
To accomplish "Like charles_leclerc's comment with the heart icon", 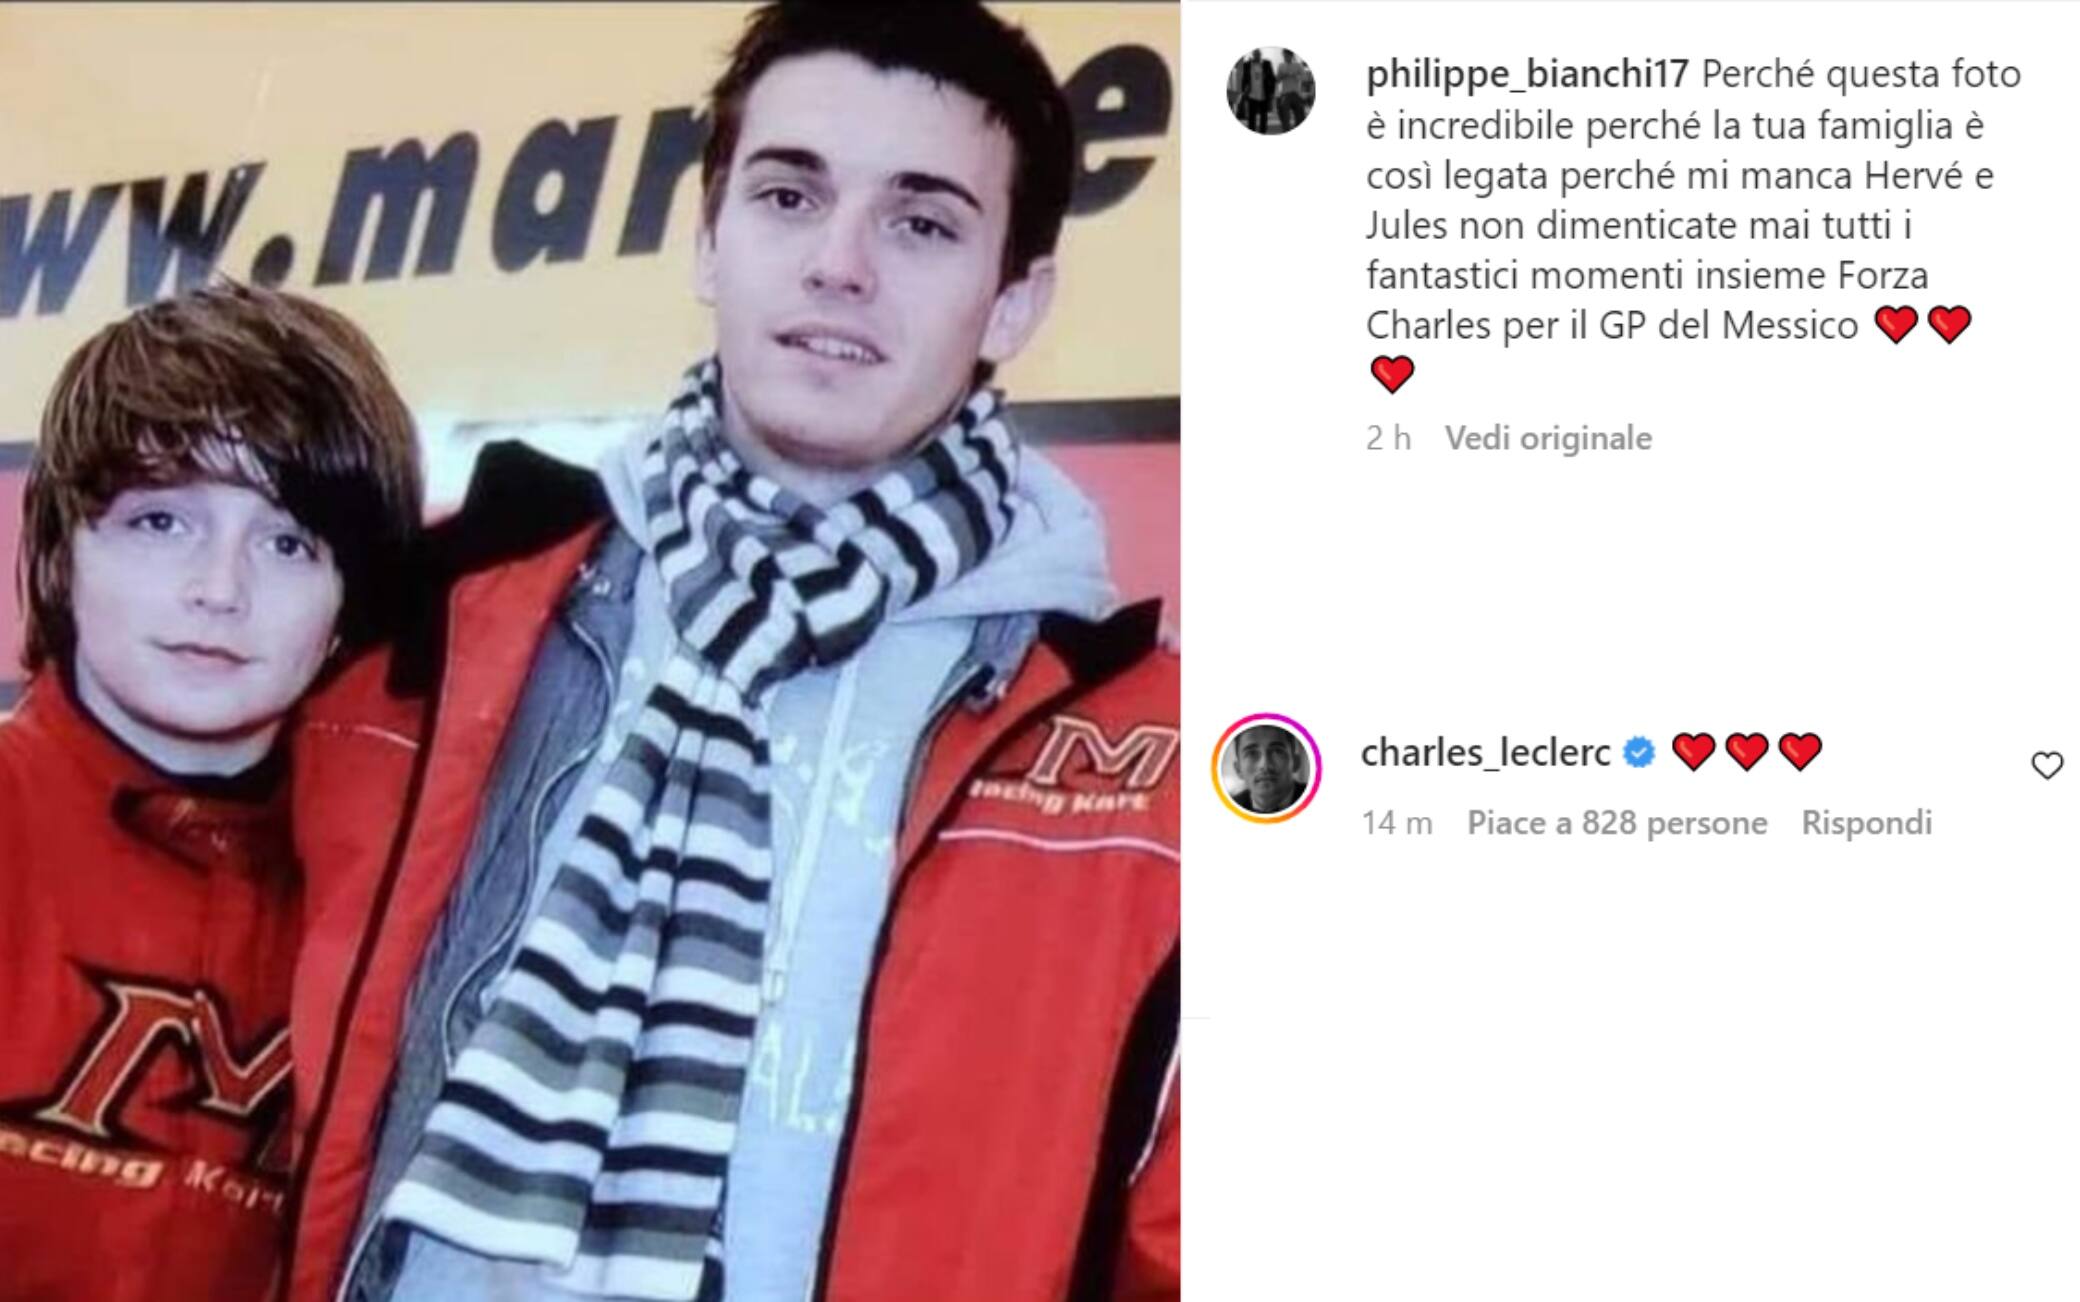I will tap(2047, 766).
